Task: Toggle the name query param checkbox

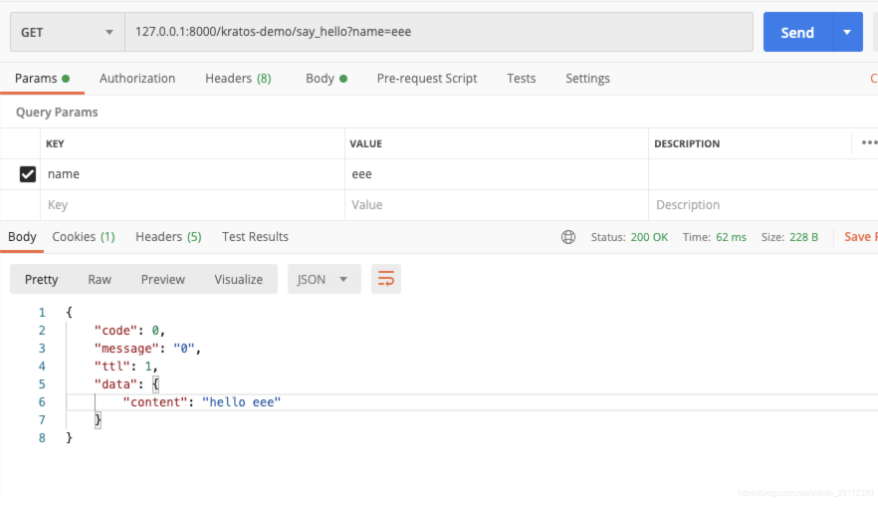Action: [28, 174]
